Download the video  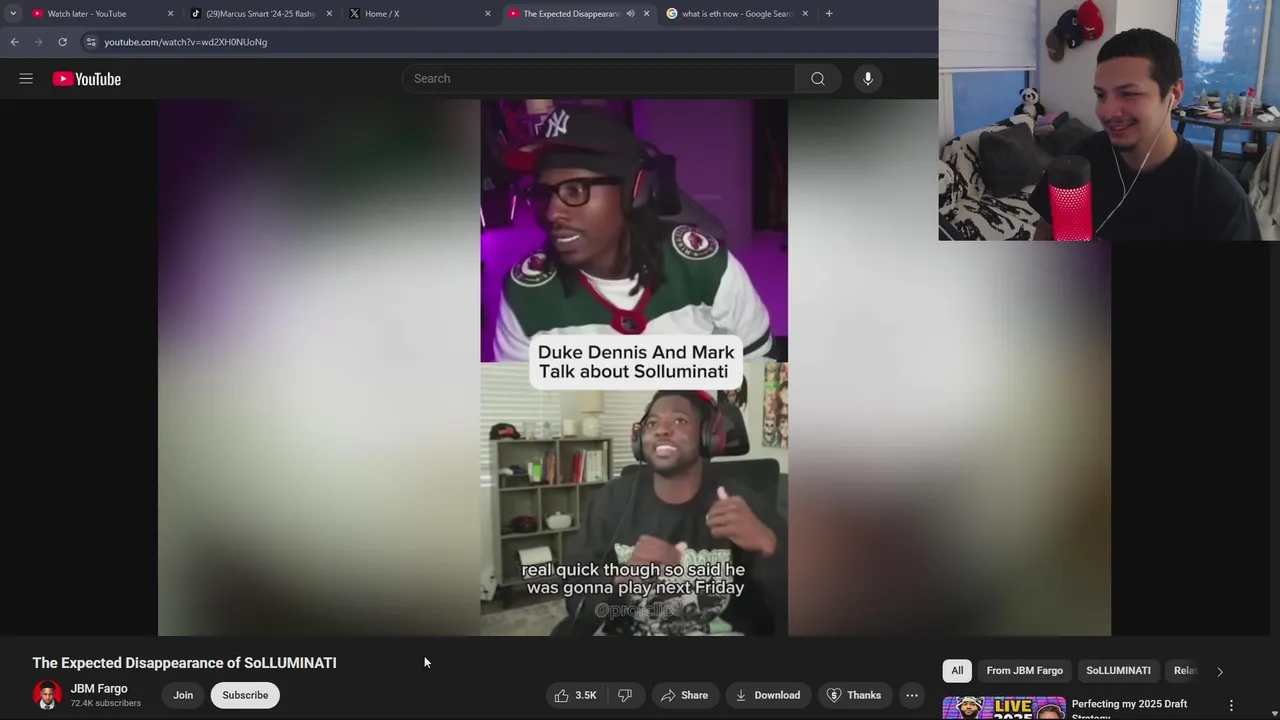point(768,695)
